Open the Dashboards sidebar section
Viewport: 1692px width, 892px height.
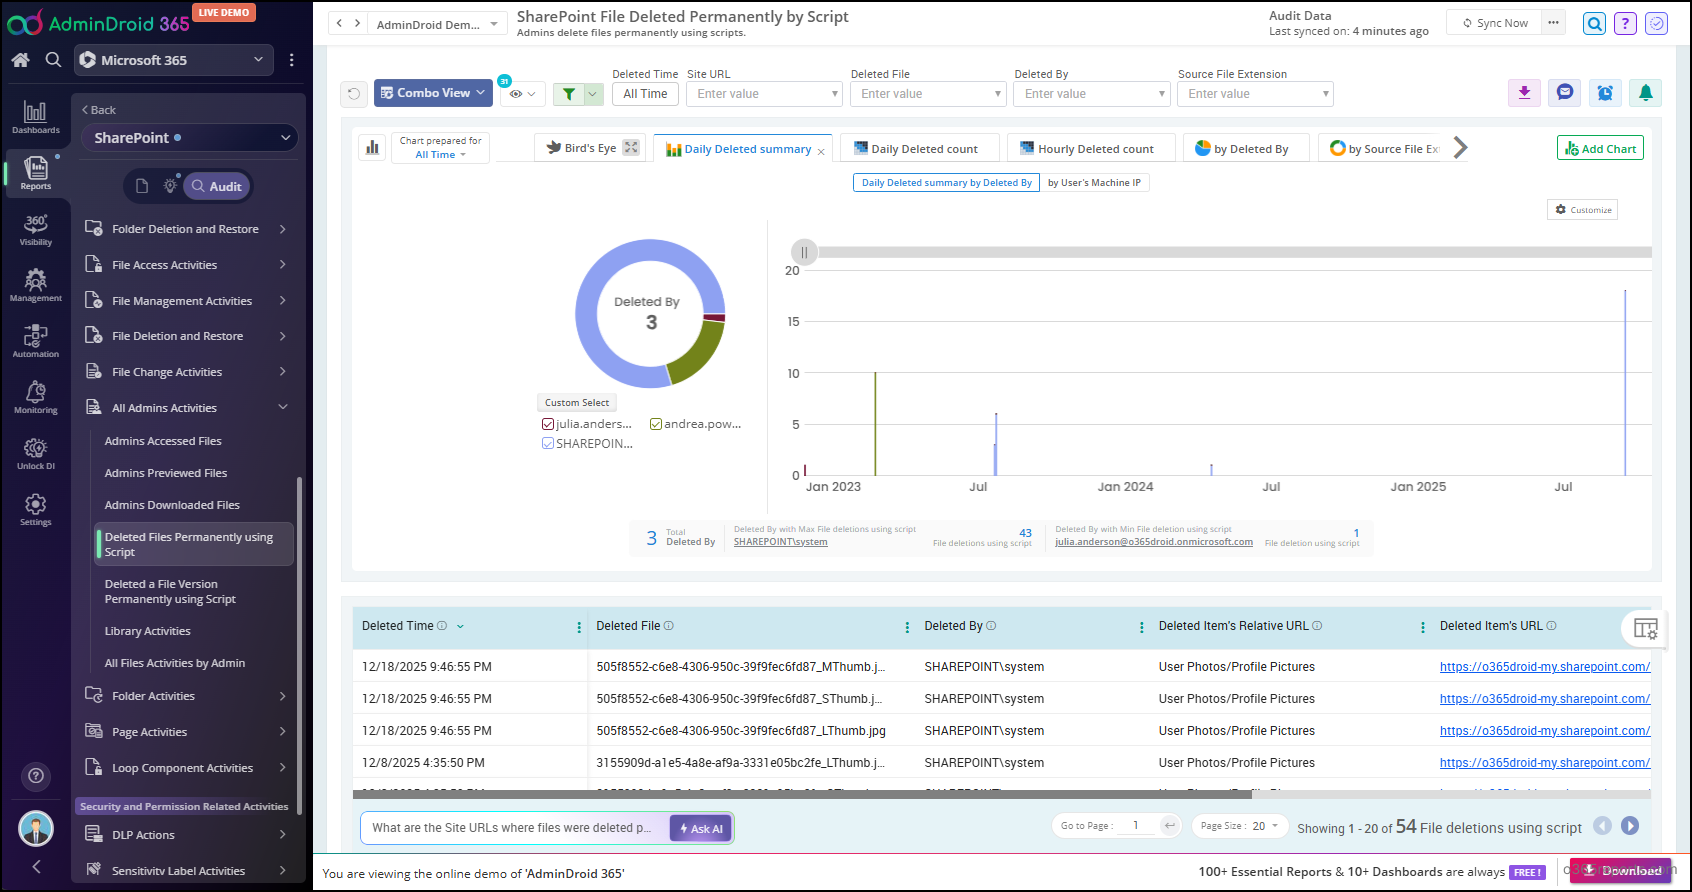click(x=35, y=117)
